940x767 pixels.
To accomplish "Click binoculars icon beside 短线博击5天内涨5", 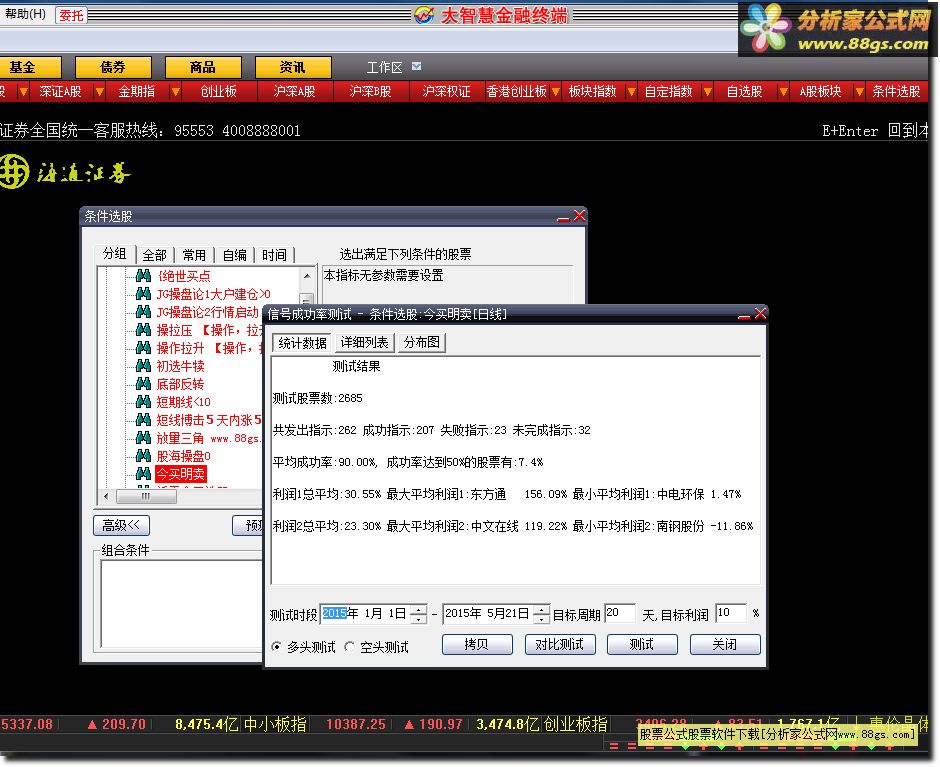I will [x=143, y=420].
